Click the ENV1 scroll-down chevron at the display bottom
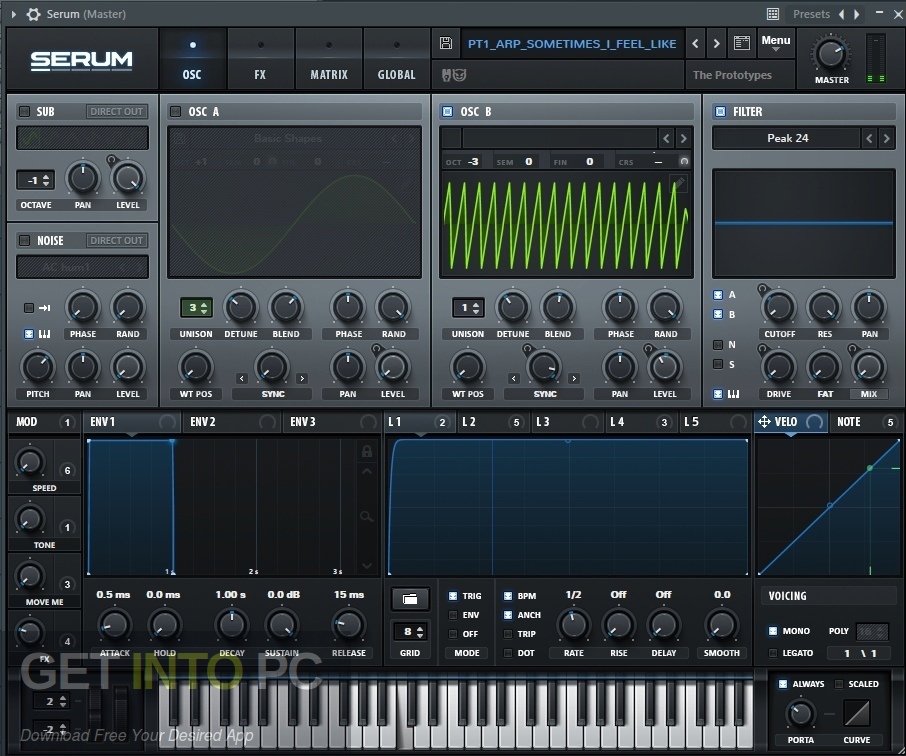This screenshot has height=756, width=906. (x=366, y=565)
